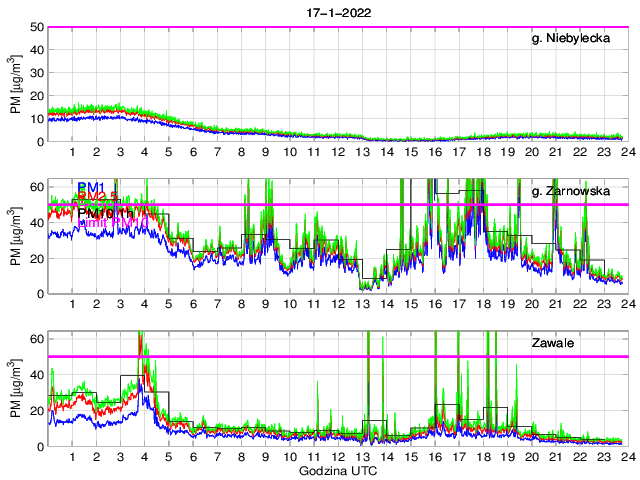The image size is (640, 480).
Task: Click y-axis tick 60 in Zarnowska chart
Action: [x=36, y=186]
